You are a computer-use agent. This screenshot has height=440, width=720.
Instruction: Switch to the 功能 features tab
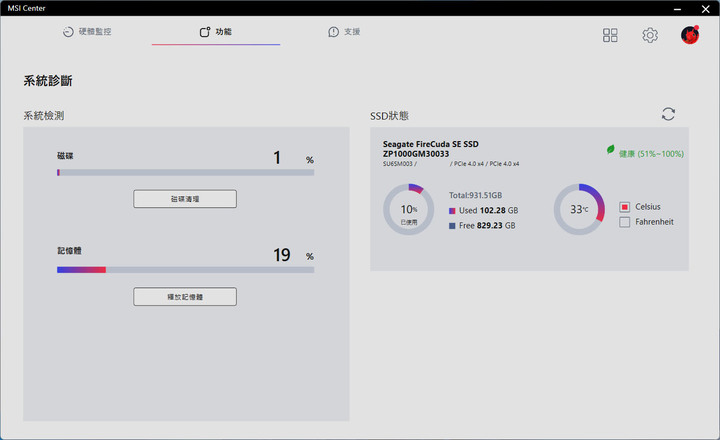click(x=215, y=32)
